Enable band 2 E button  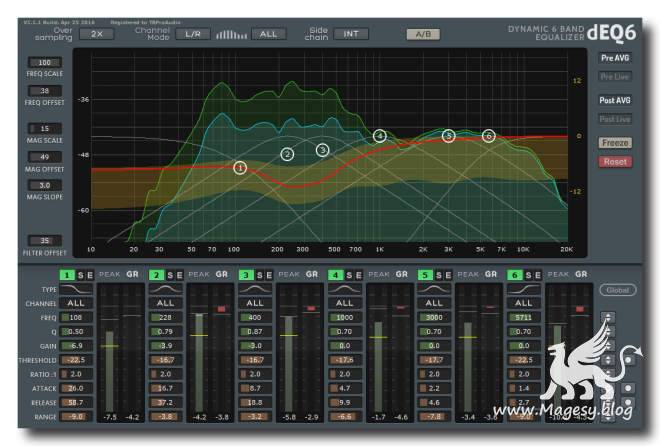[x=179, y=275]
